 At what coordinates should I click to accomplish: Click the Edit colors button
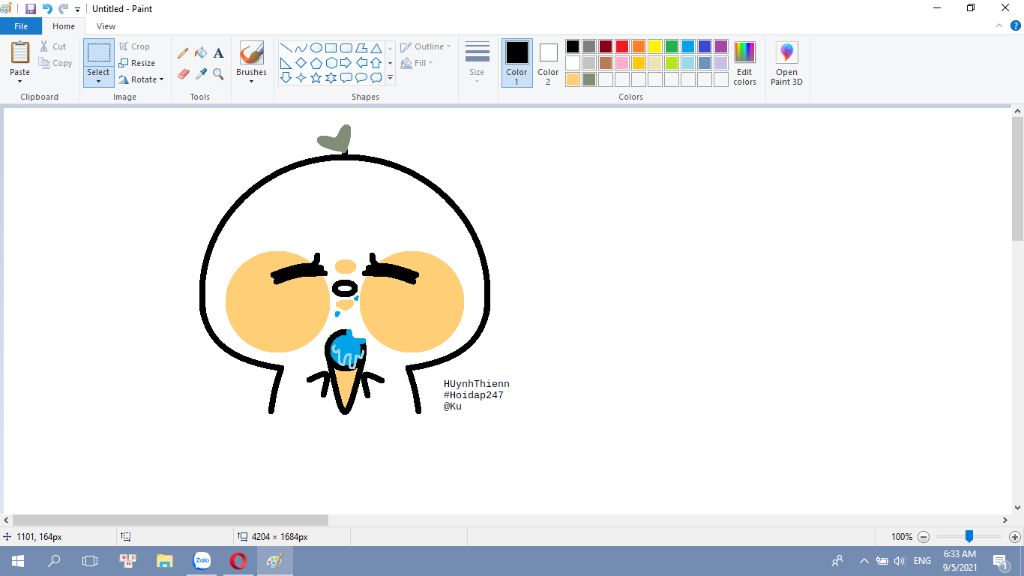744,63
